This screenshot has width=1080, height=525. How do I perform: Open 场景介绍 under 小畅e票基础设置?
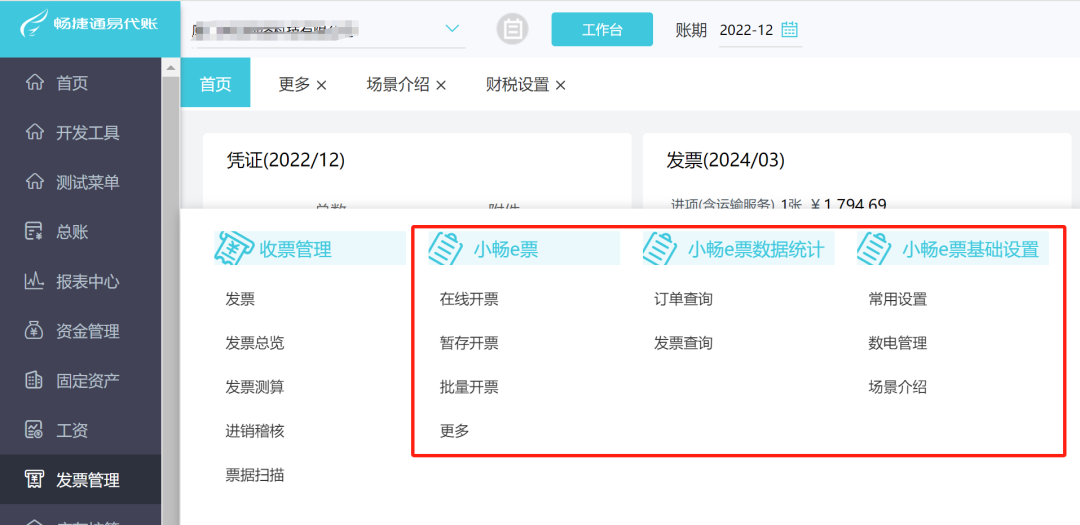897,387
